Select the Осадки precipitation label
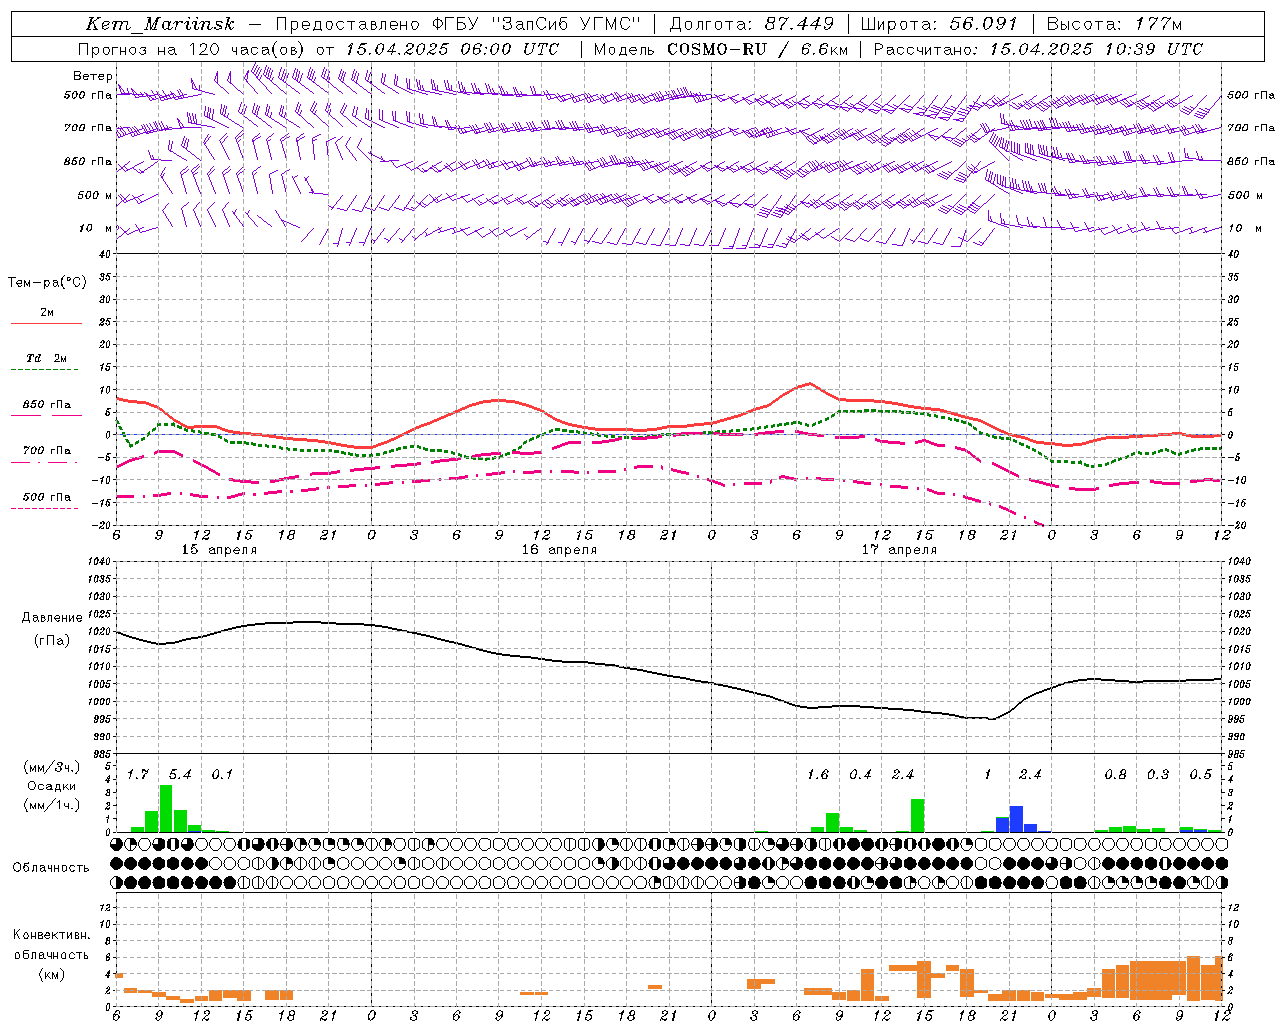1280x1024 pixels. (52, 786)
